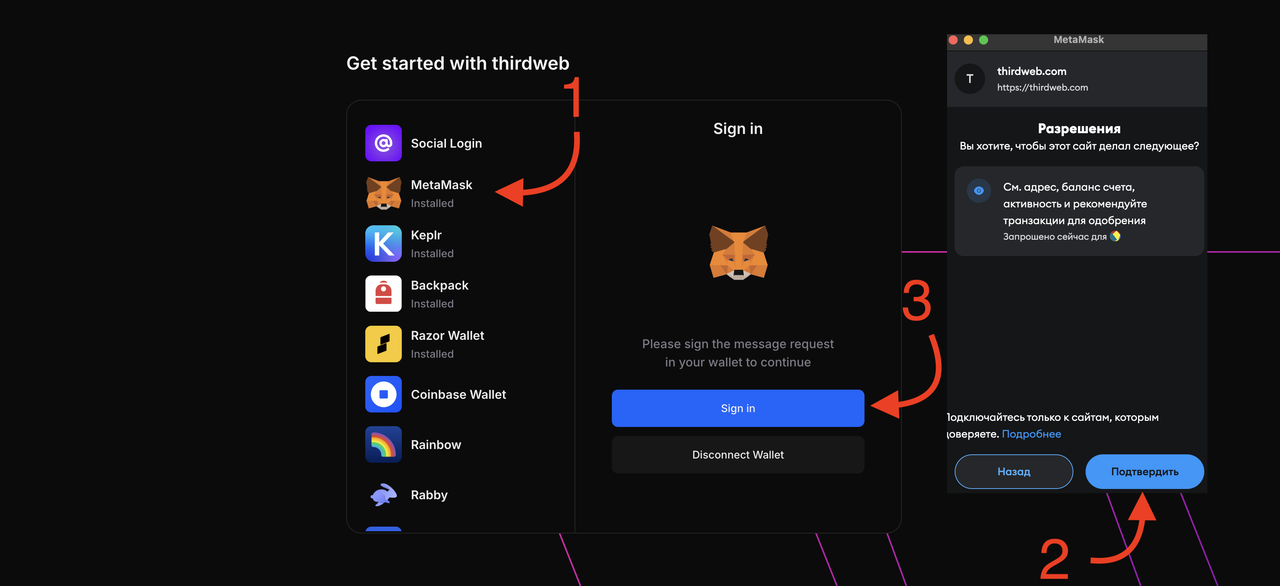Click the blue Sign in button

(x=738, y=408)
